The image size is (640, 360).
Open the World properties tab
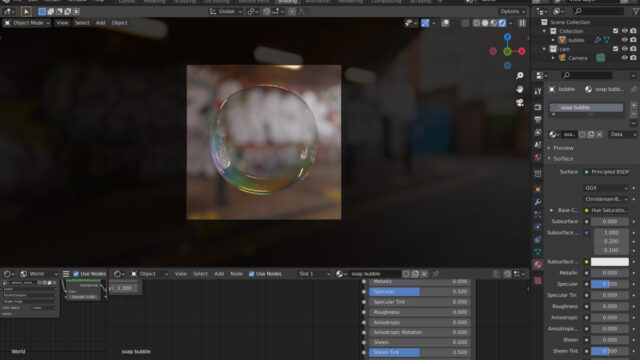[538, 158]
